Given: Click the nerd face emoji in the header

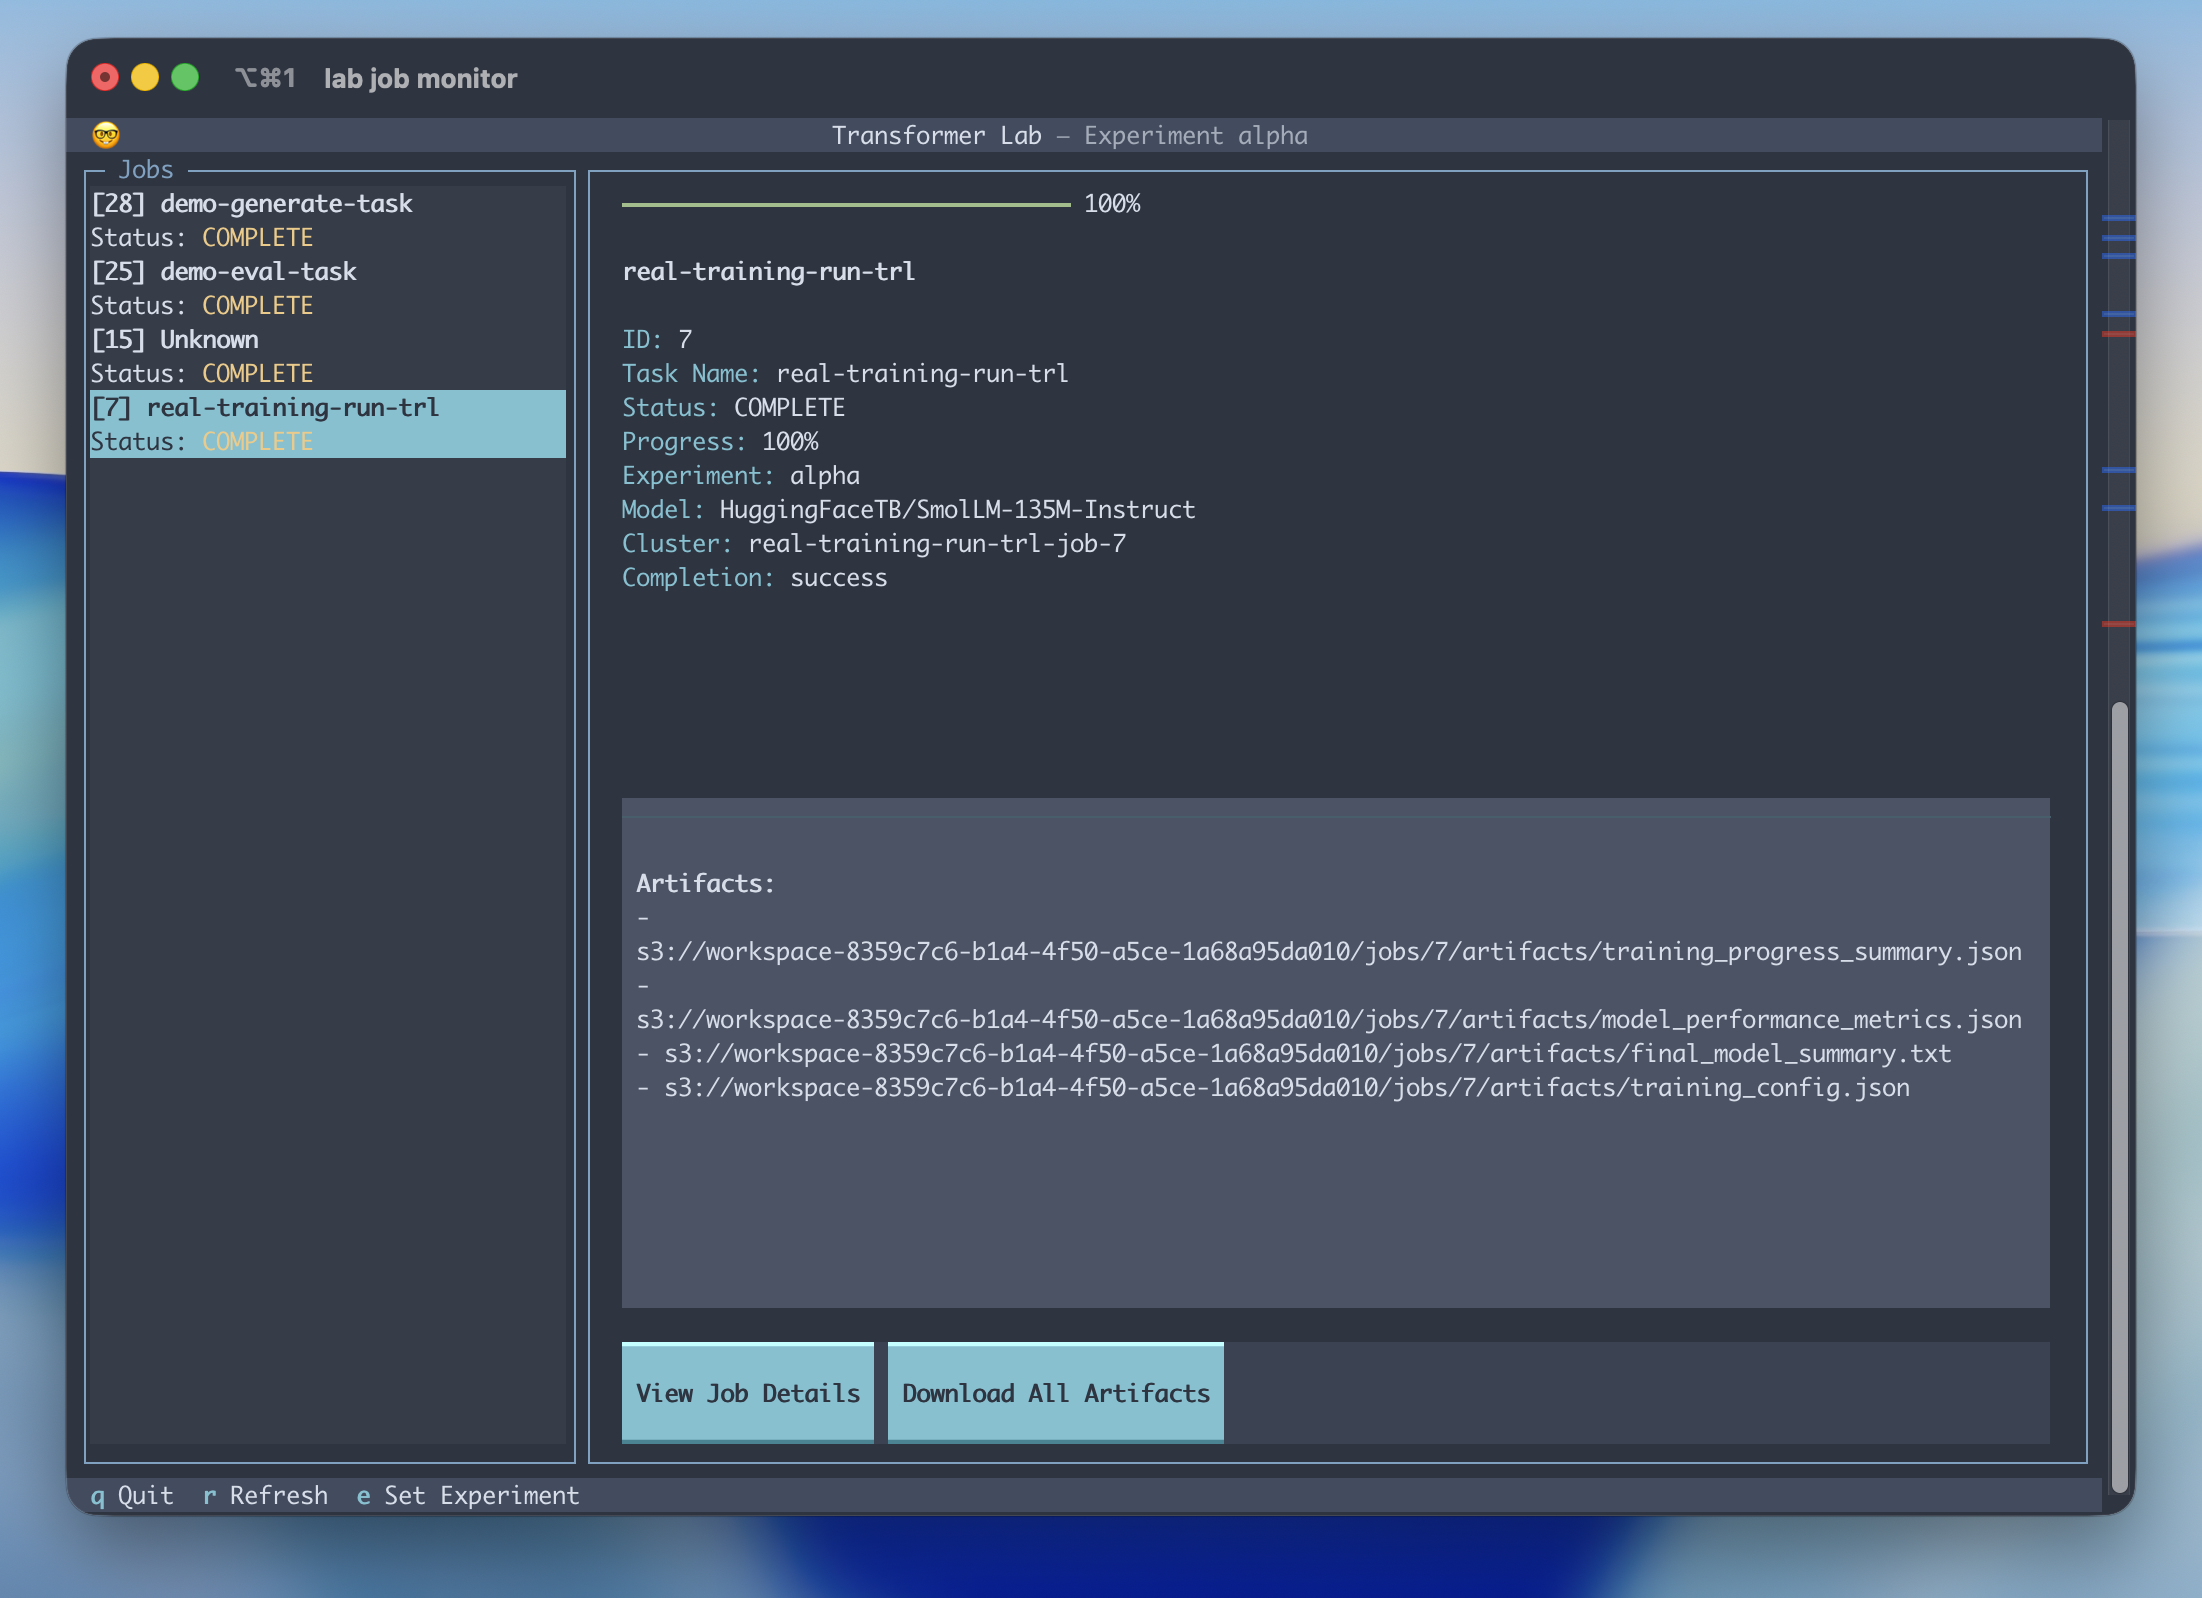Looking at the screenshot, I should [104, 134].
